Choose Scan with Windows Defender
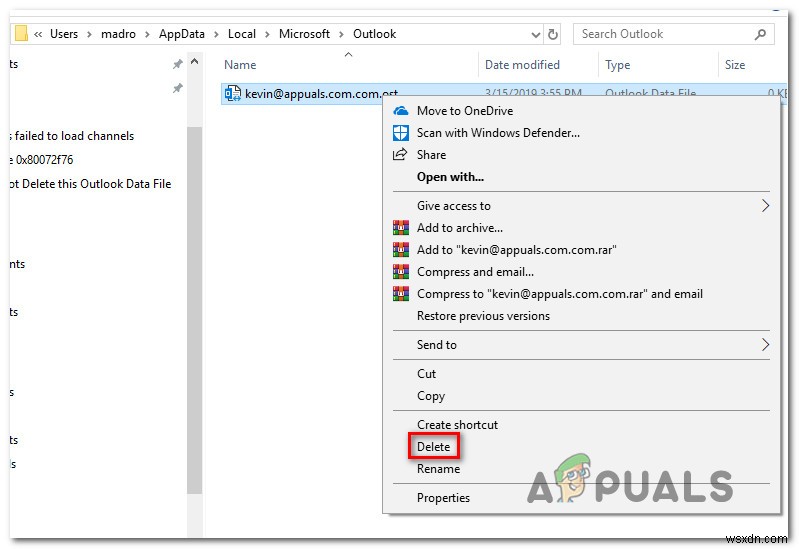 (498, 133)
